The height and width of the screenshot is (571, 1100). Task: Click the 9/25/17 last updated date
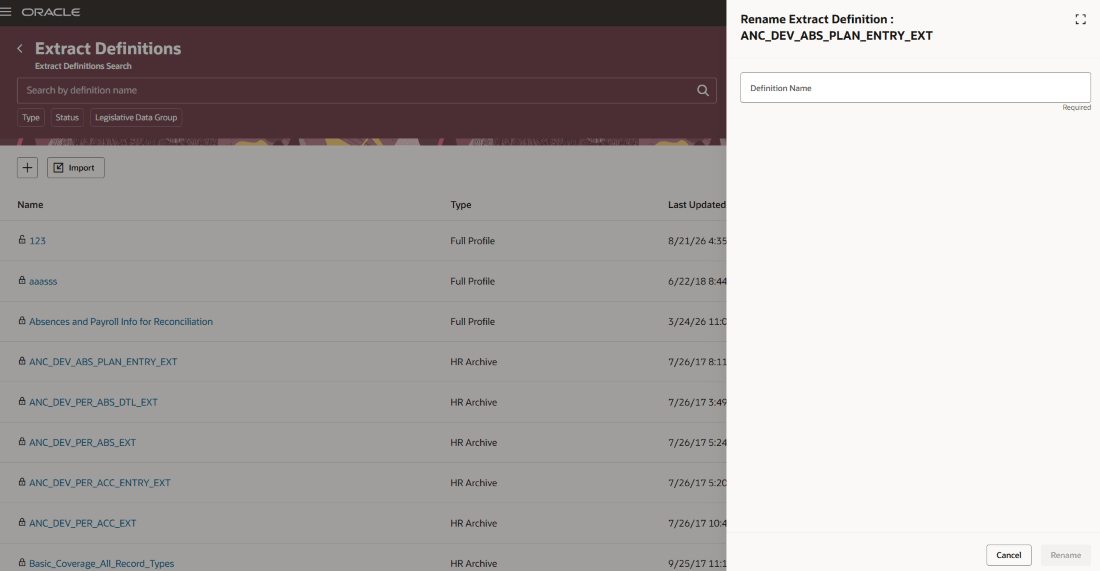click(697, 563)
